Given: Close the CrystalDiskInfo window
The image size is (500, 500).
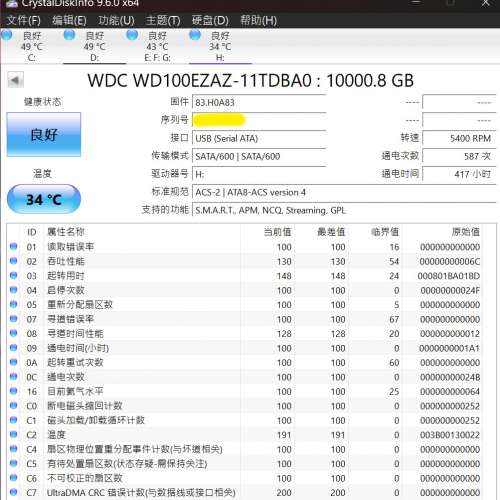Looking at the screenshot, I should [485, 3].
